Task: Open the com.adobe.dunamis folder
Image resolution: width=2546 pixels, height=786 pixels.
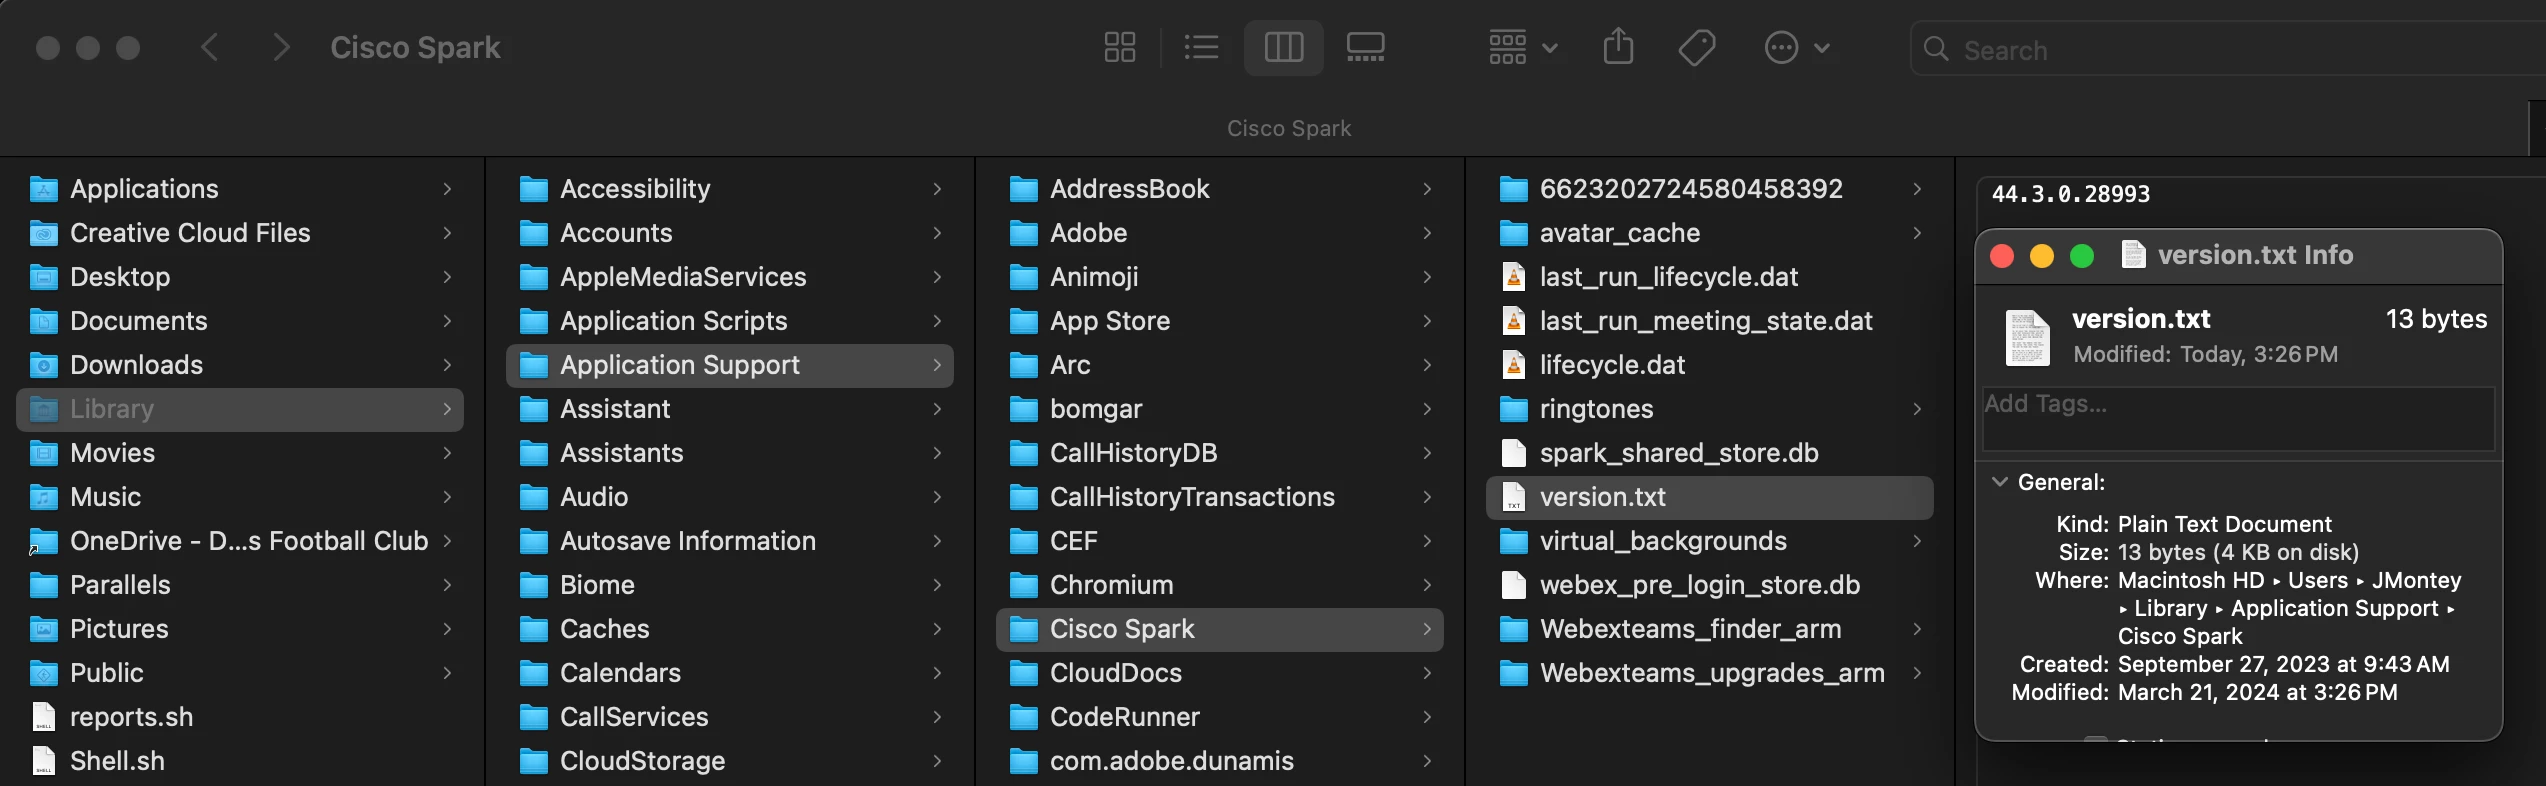Action: 1220,761
